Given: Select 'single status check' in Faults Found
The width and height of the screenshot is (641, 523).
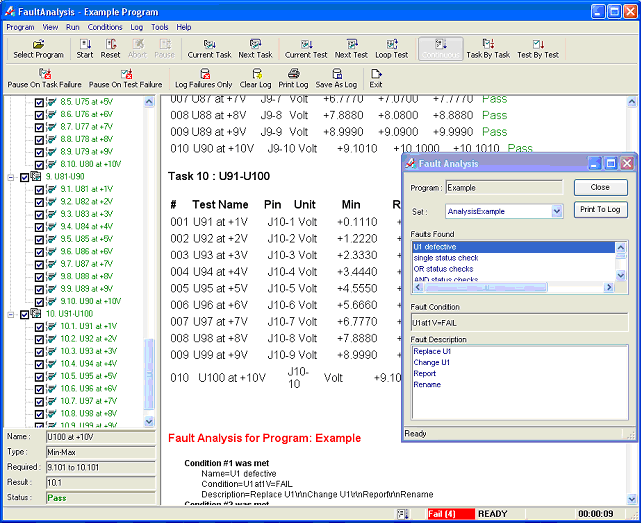Looking at the screenshot, I should click(x=446, y=258).
